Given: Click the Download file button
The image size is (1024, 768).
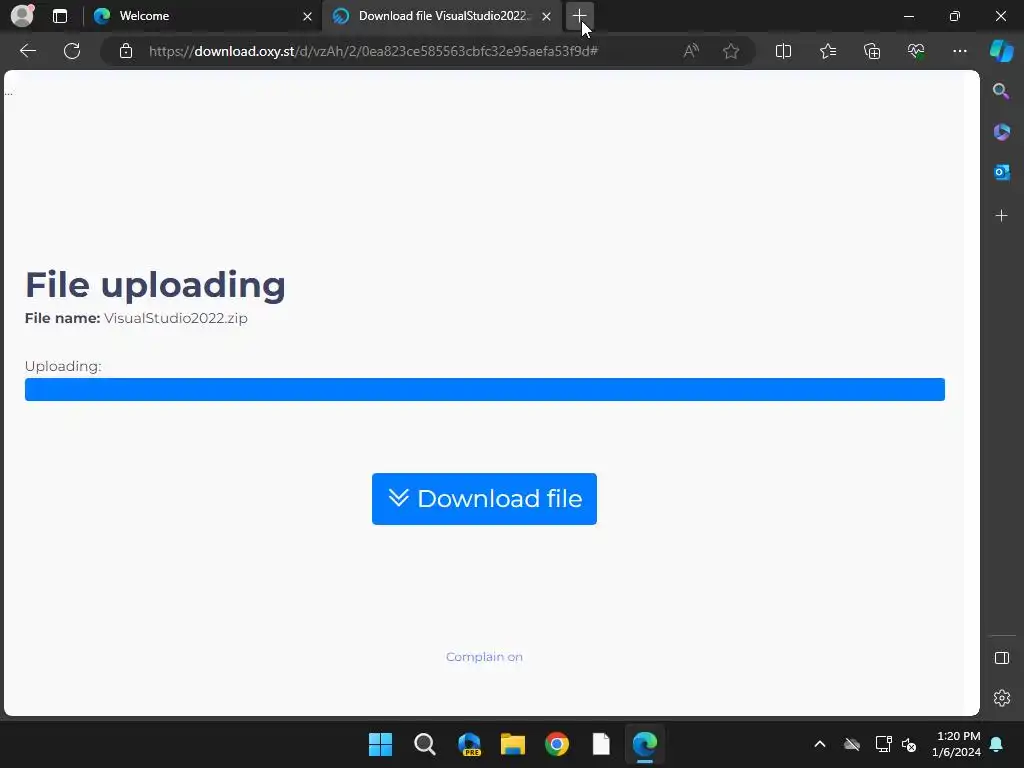Looking at the screenshot, I should 485,499.
